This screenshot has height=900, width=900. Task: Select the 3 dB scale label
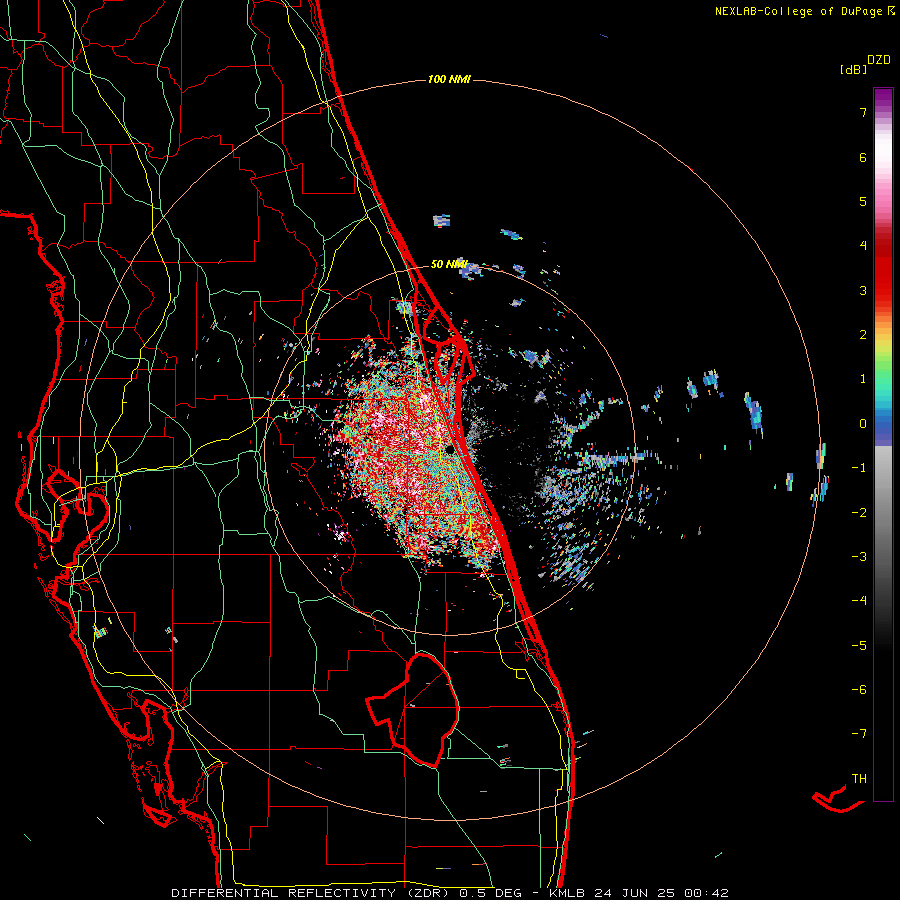click(x=863, y=290)
